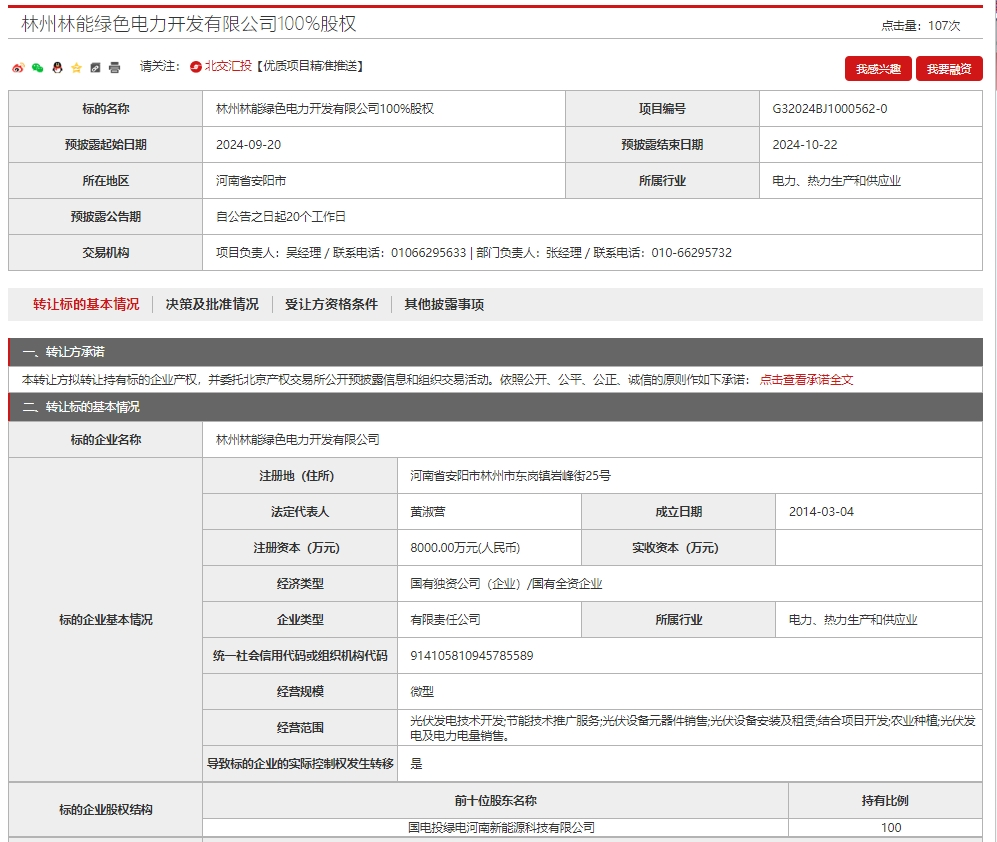Open the 受让方资格条件 tab
The image size is (997, 842).
point(331,305)
